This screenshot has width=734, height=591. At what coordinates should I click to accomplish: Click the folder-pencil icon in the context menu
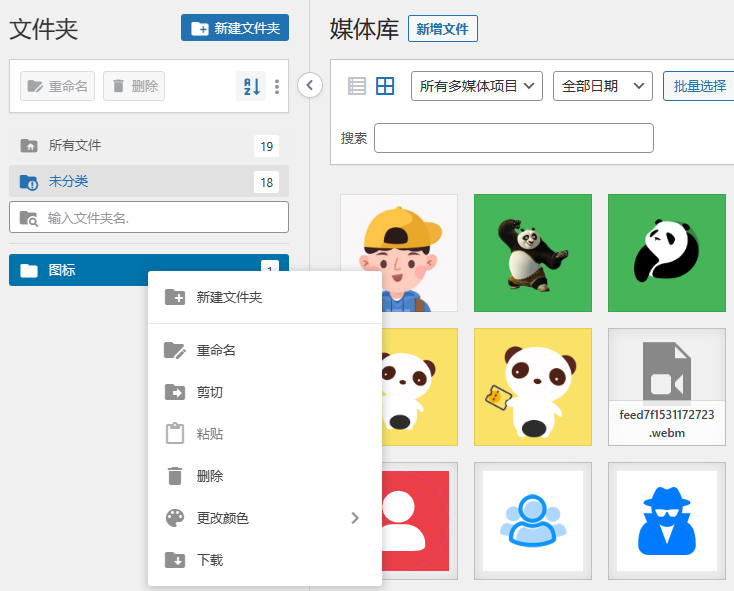(175, 350)
